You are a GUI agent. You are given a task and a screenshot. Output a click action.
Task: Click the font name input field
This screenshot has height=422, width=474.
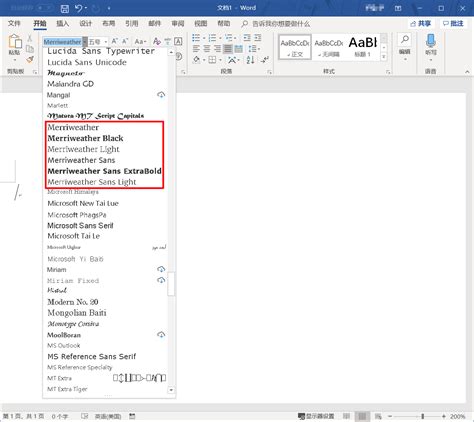click(x=63, y=42)
